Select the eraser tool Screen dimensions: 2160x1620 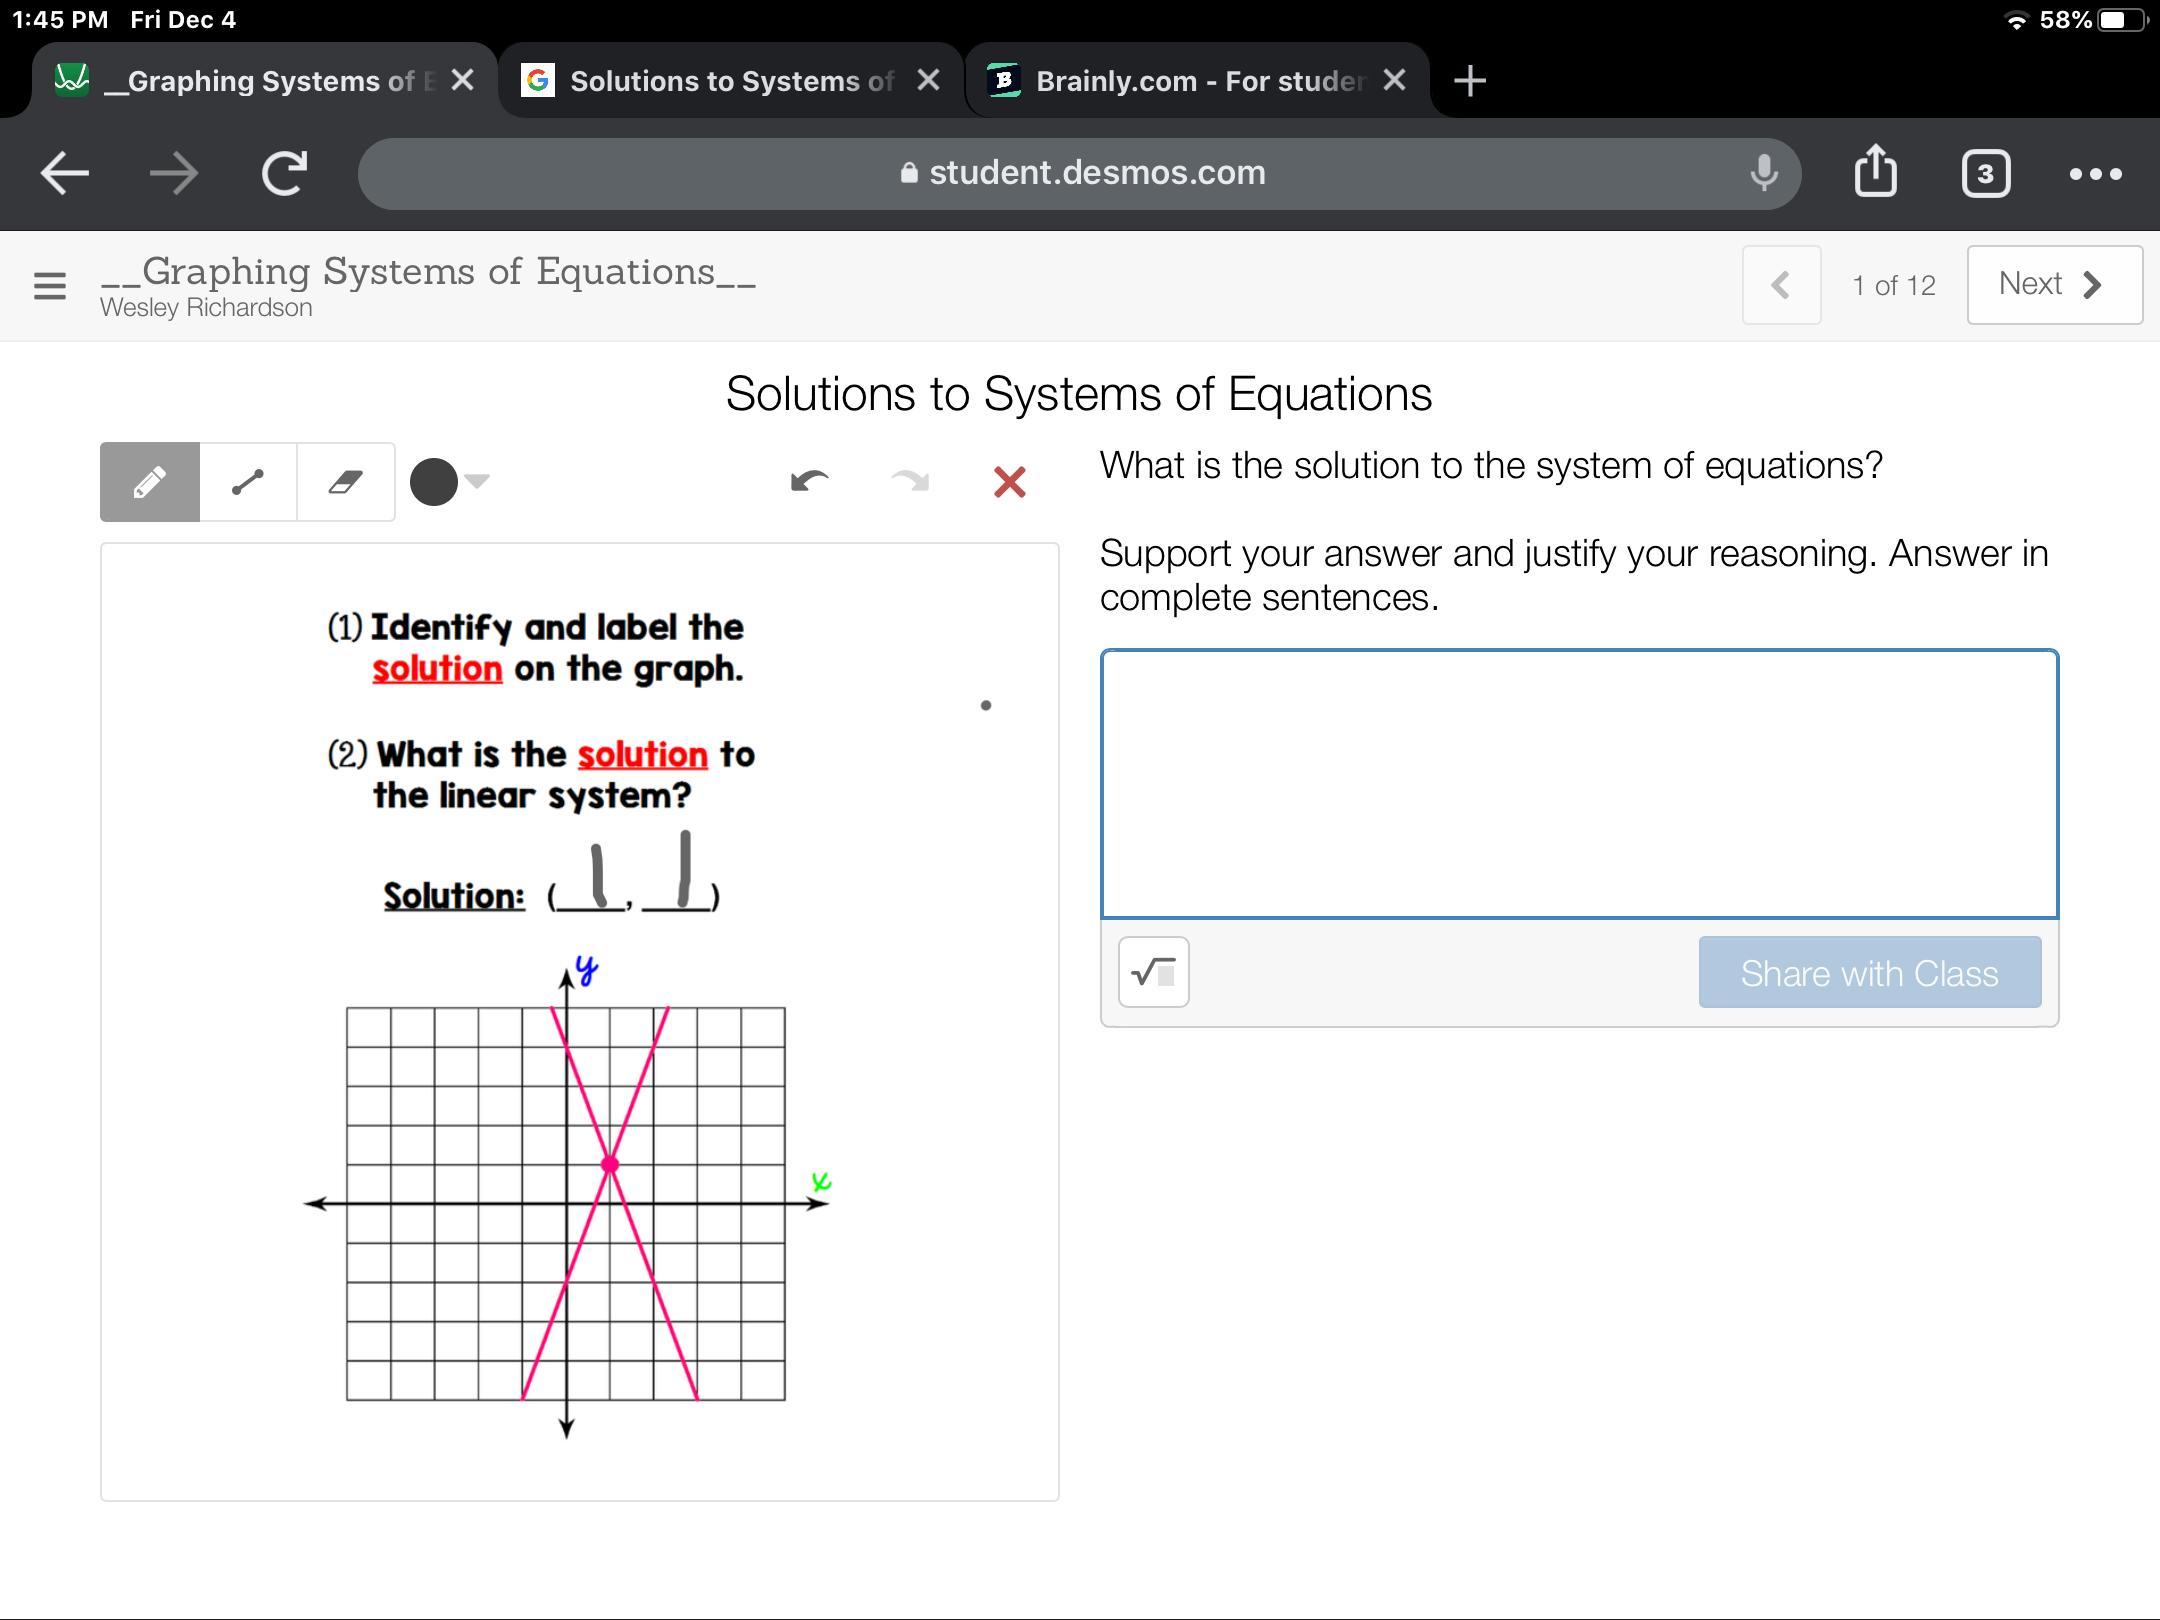(x=345, y=482)
